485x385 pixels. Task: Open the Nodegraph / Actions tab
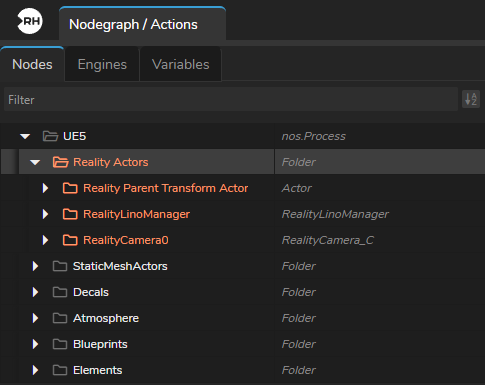(142, 24)
